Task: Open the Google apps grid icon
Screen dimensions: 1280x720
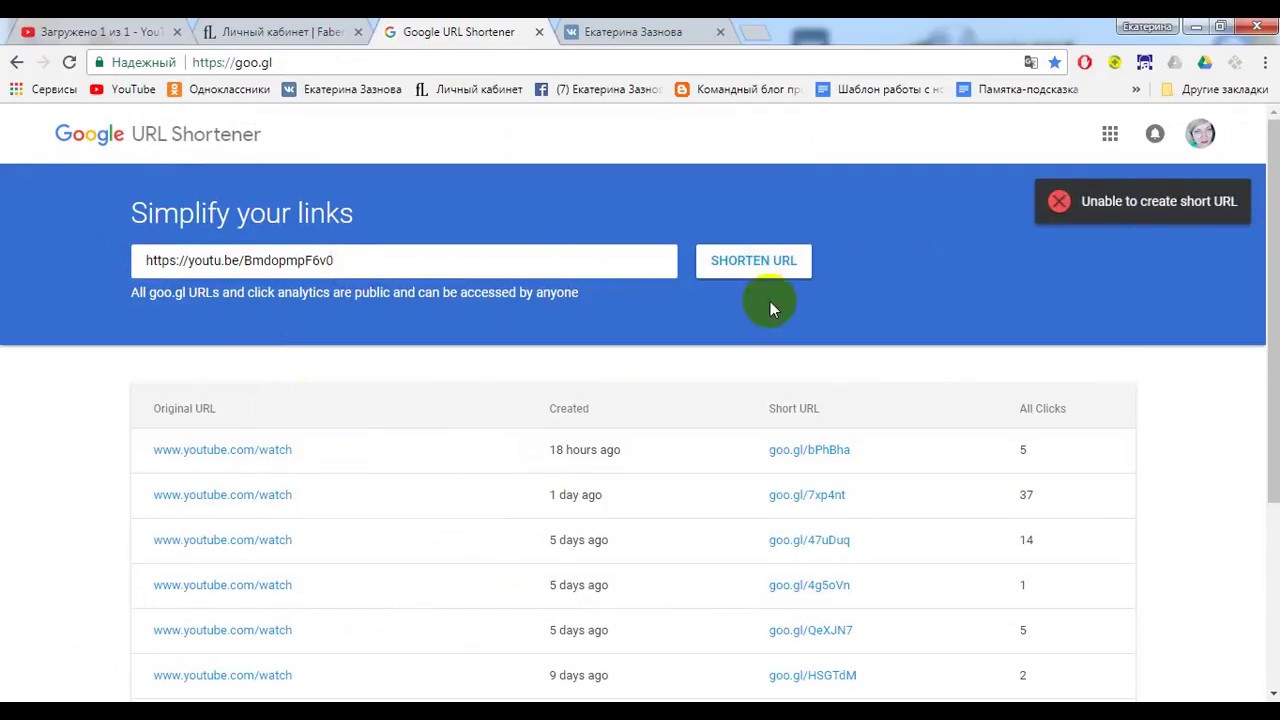Action: 1110,134
